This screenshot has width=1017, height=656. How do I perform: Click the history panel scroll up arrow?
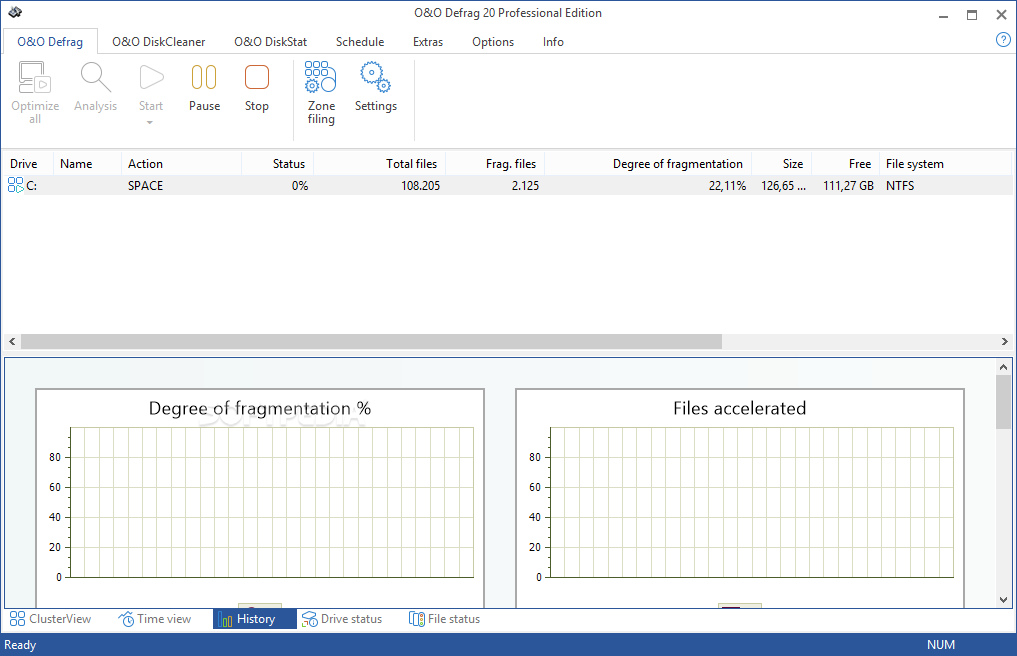(x=1003, y=367)
